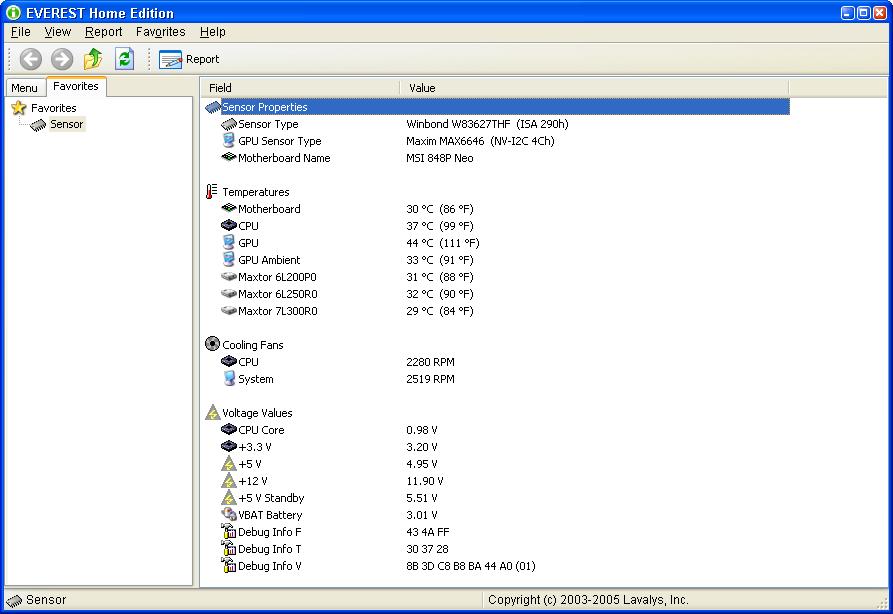This screenshot has height=614, width=893.
Task: Click the Motherboard Name board icon
Action: pos(229,157)
